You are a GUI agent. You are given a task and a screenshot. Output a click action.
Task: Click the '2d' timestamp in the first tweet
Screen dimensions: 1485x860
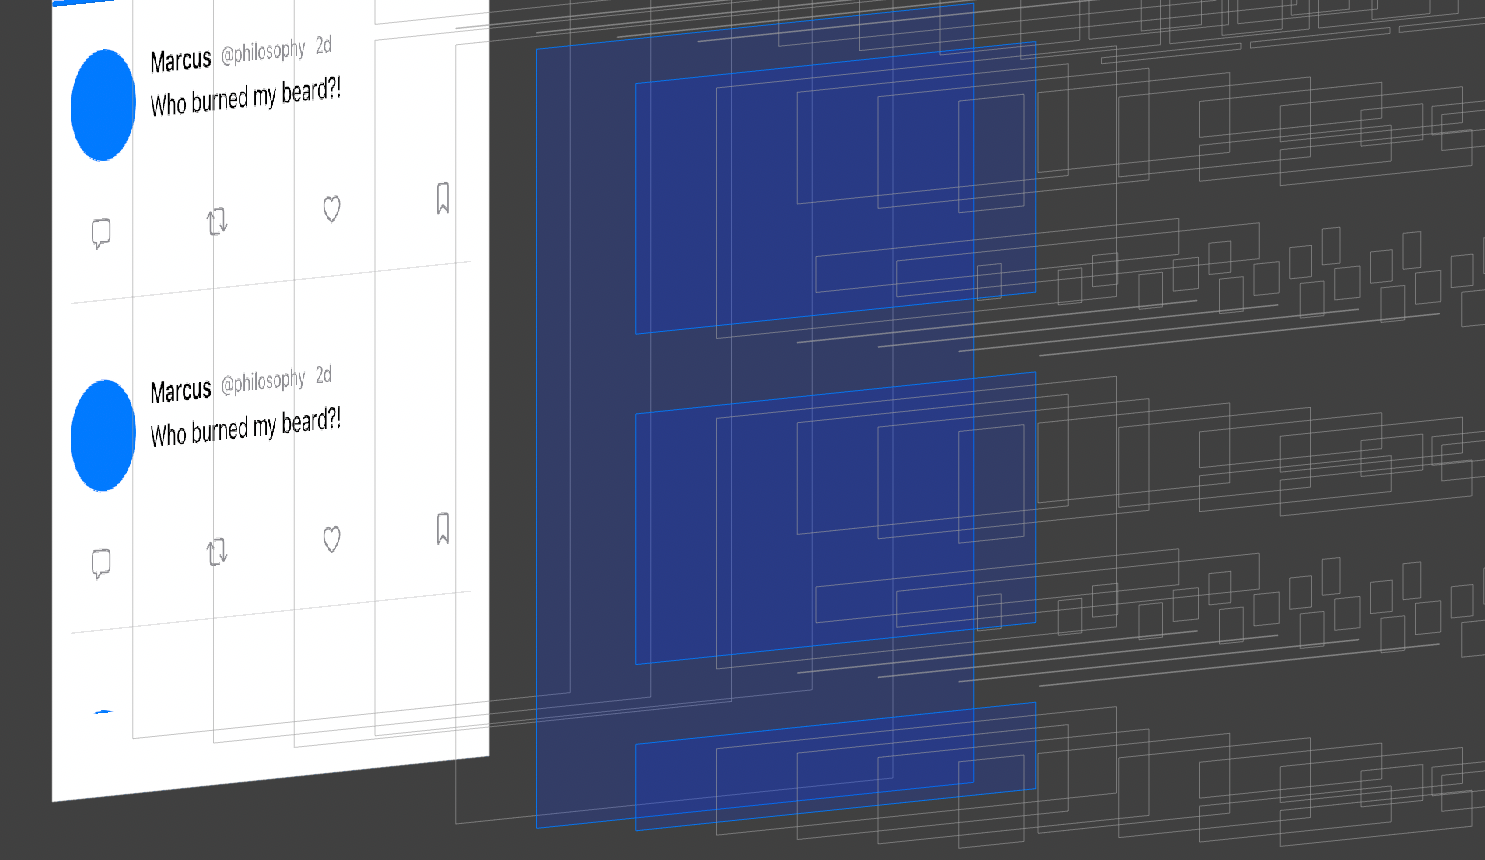pyautogui.click(x=324, y=45)
